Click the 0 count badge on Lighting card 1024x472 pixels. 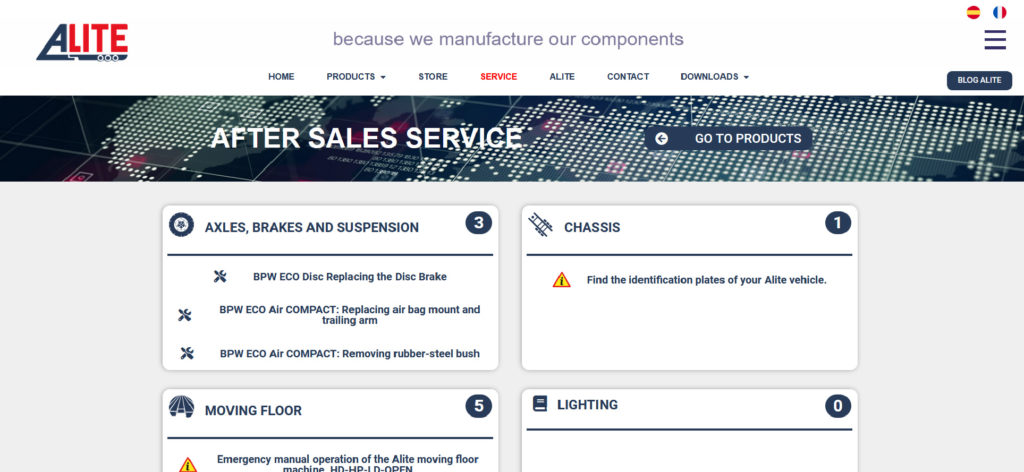(838, 407)
